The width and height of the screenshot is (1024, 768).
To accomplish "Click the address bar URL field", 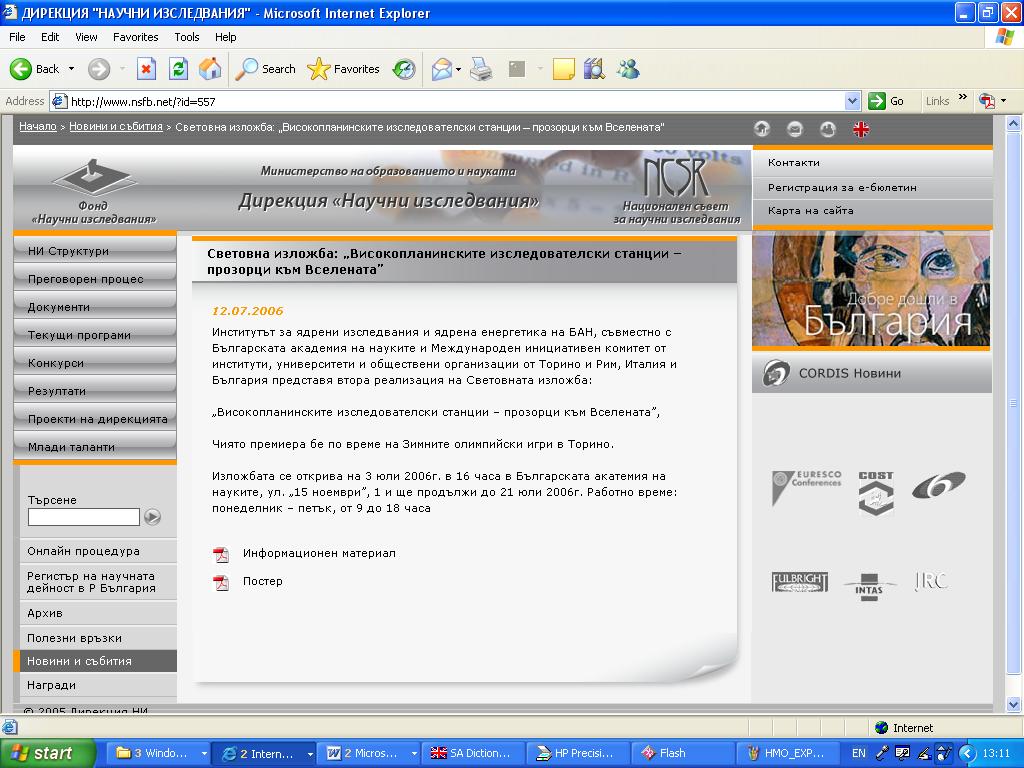I will tap(457, 101).
